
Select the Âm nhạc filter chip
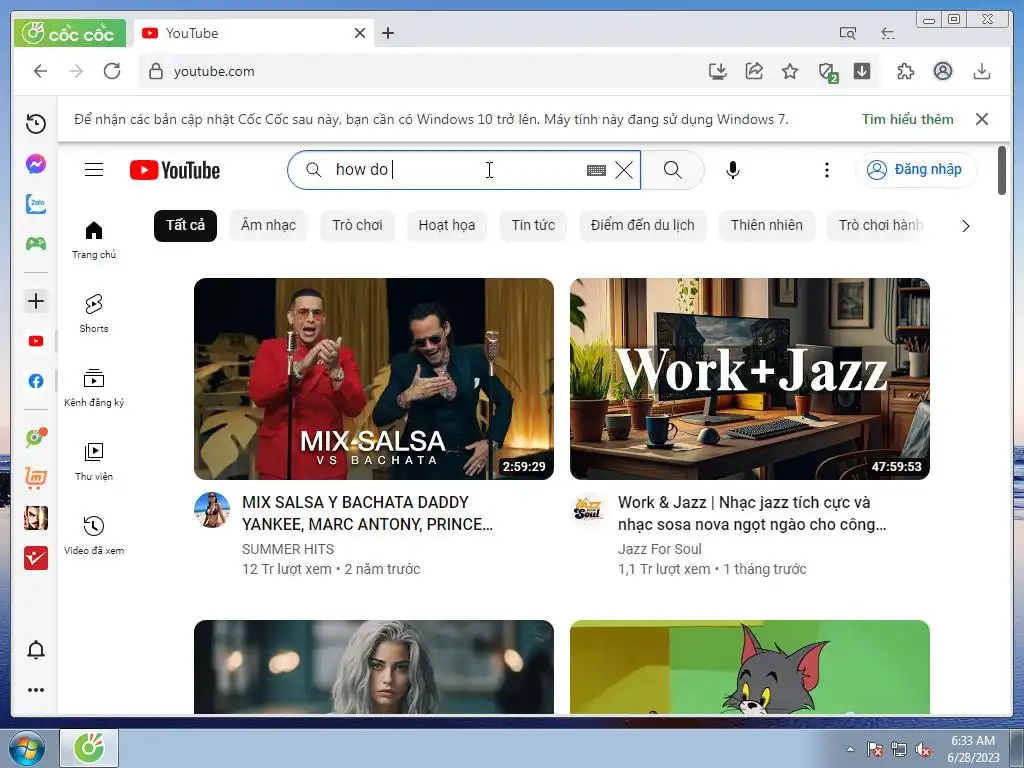tap(268, 225)
